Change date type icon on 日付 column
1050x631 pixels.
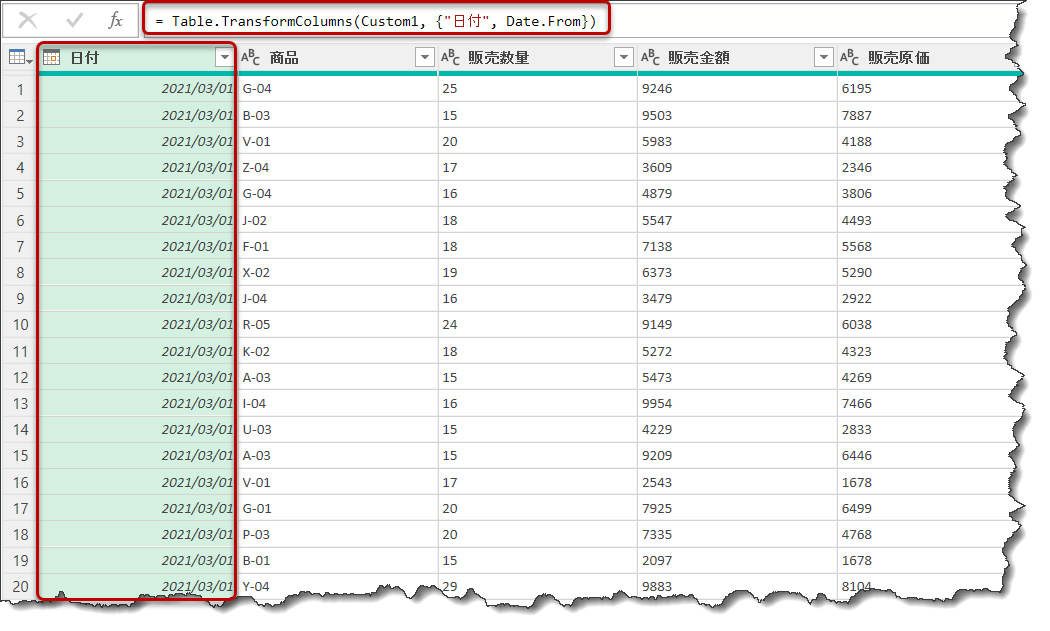coord(52,58)
